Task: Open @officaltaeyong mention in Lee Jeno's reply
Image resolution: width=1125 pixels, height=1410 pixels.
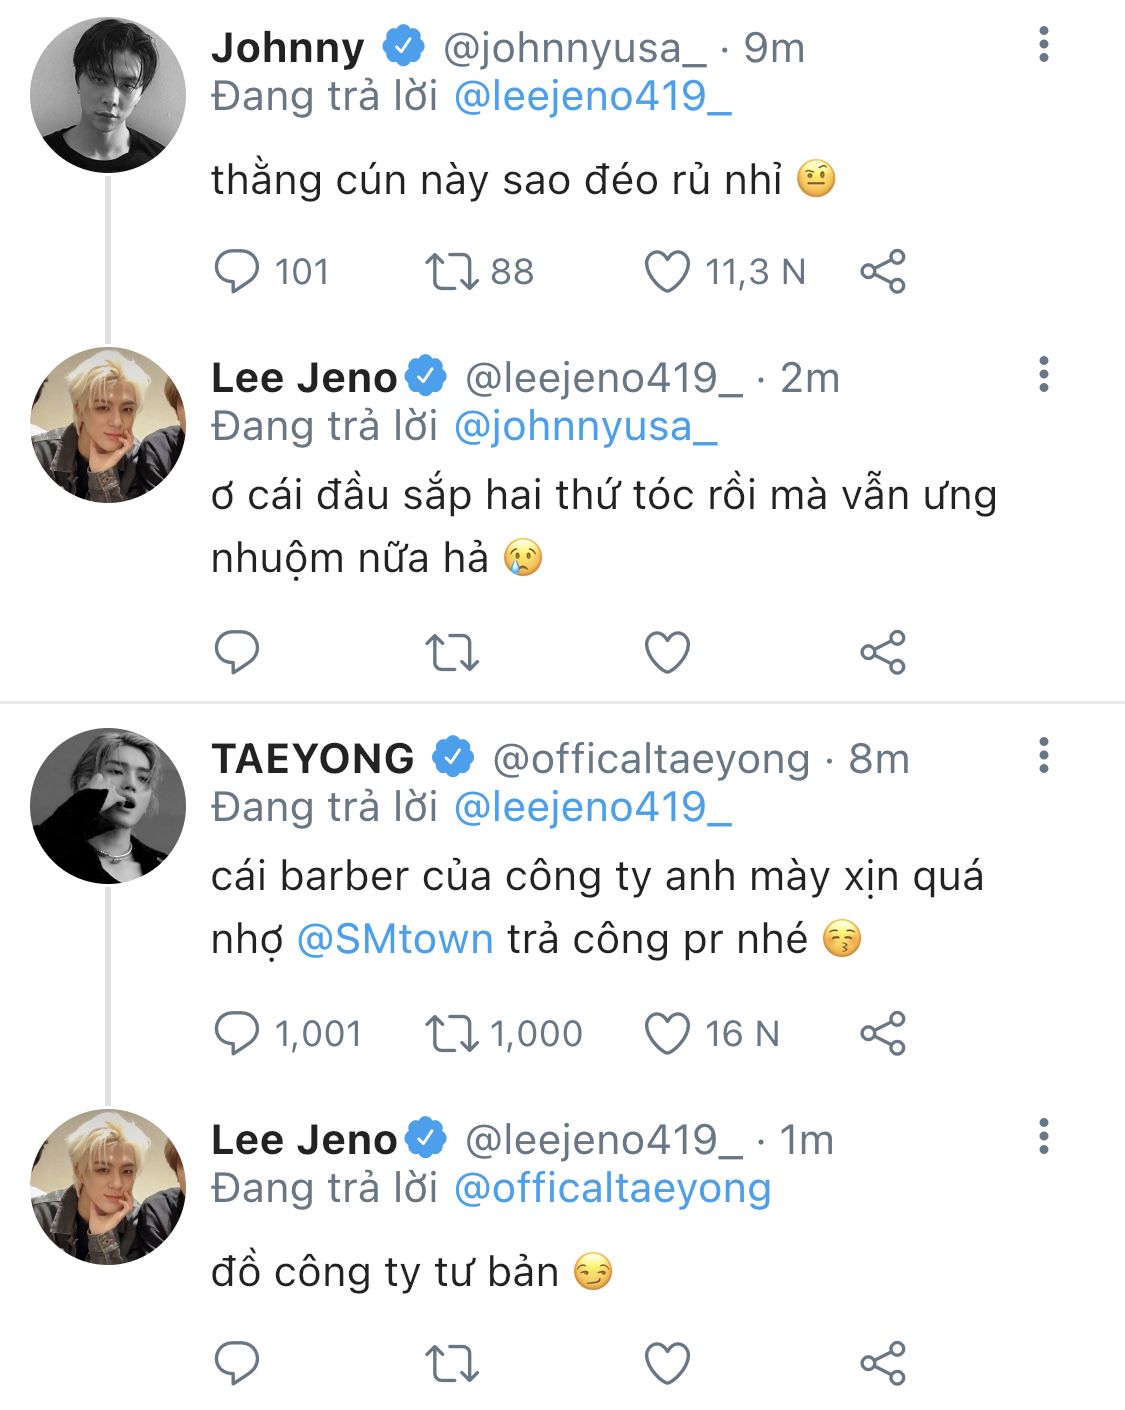Action: tap(612, 1189)
